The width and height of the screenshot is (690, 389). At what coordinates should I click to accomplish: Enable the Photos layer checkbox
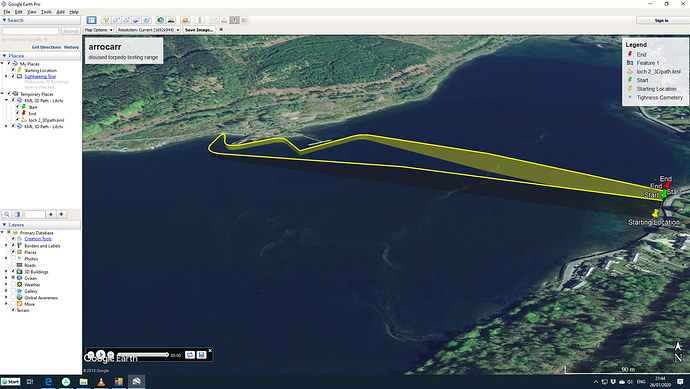coord(13,259)
